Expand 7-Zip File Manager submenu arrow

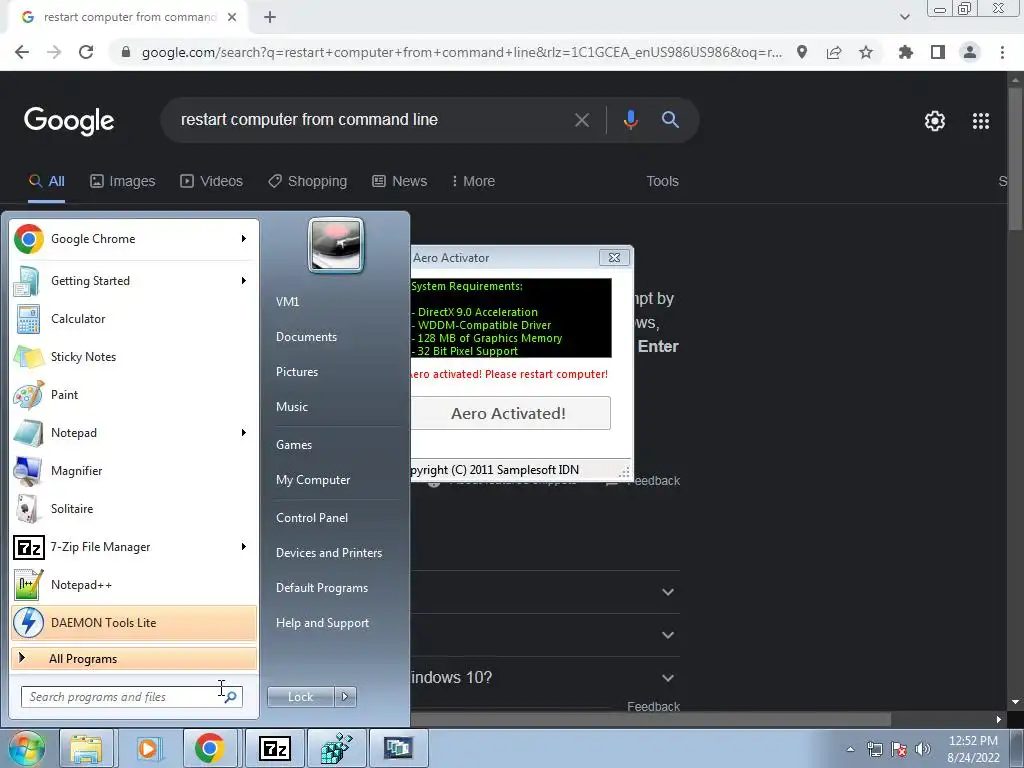pyautogui.click(x=244, y=547)
